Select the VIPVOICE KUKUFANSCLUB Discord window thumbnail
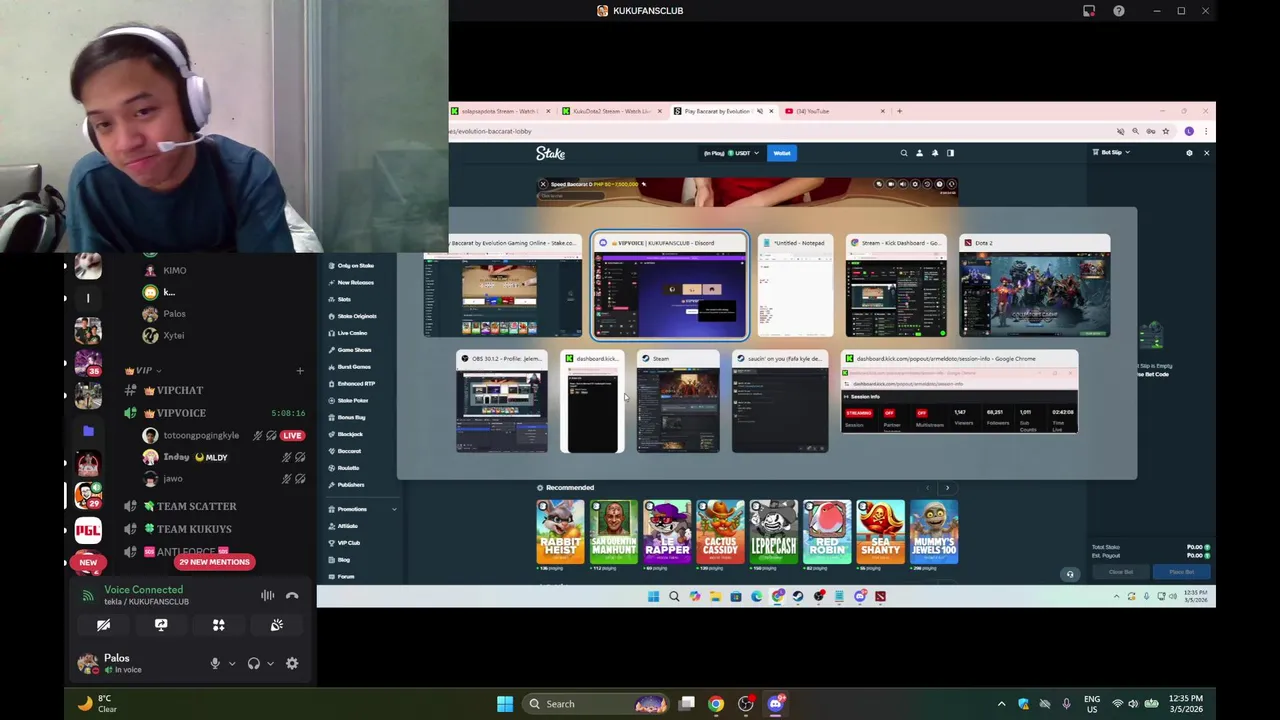This screenshot has width=1280, height=720. point(669,287)
